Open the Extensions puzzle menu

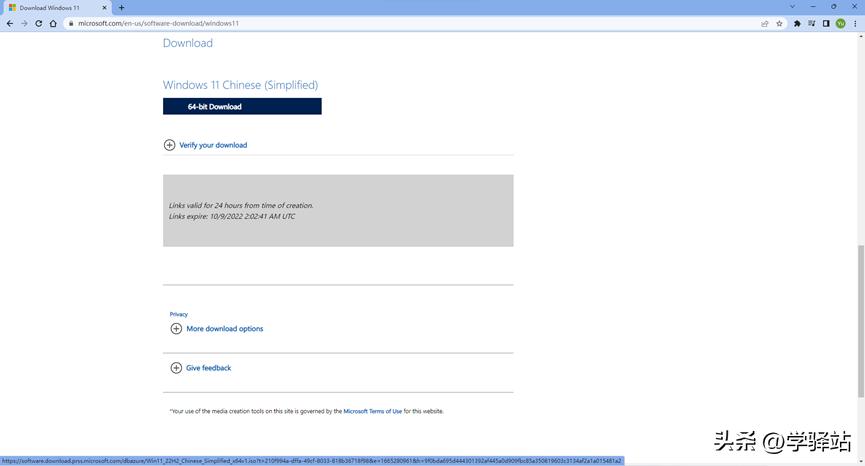click(797, 24)
